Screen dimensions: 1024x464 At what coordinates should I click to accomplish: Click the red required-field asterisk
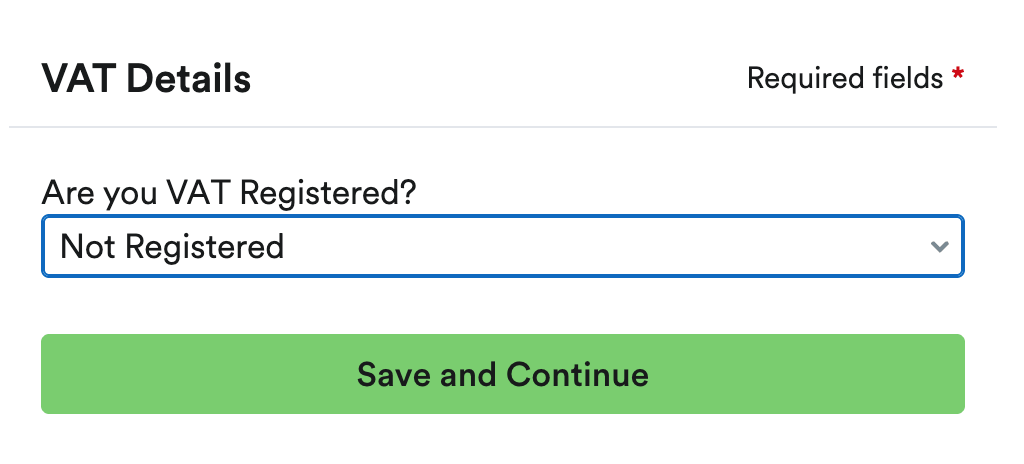(x=958, y=76)
